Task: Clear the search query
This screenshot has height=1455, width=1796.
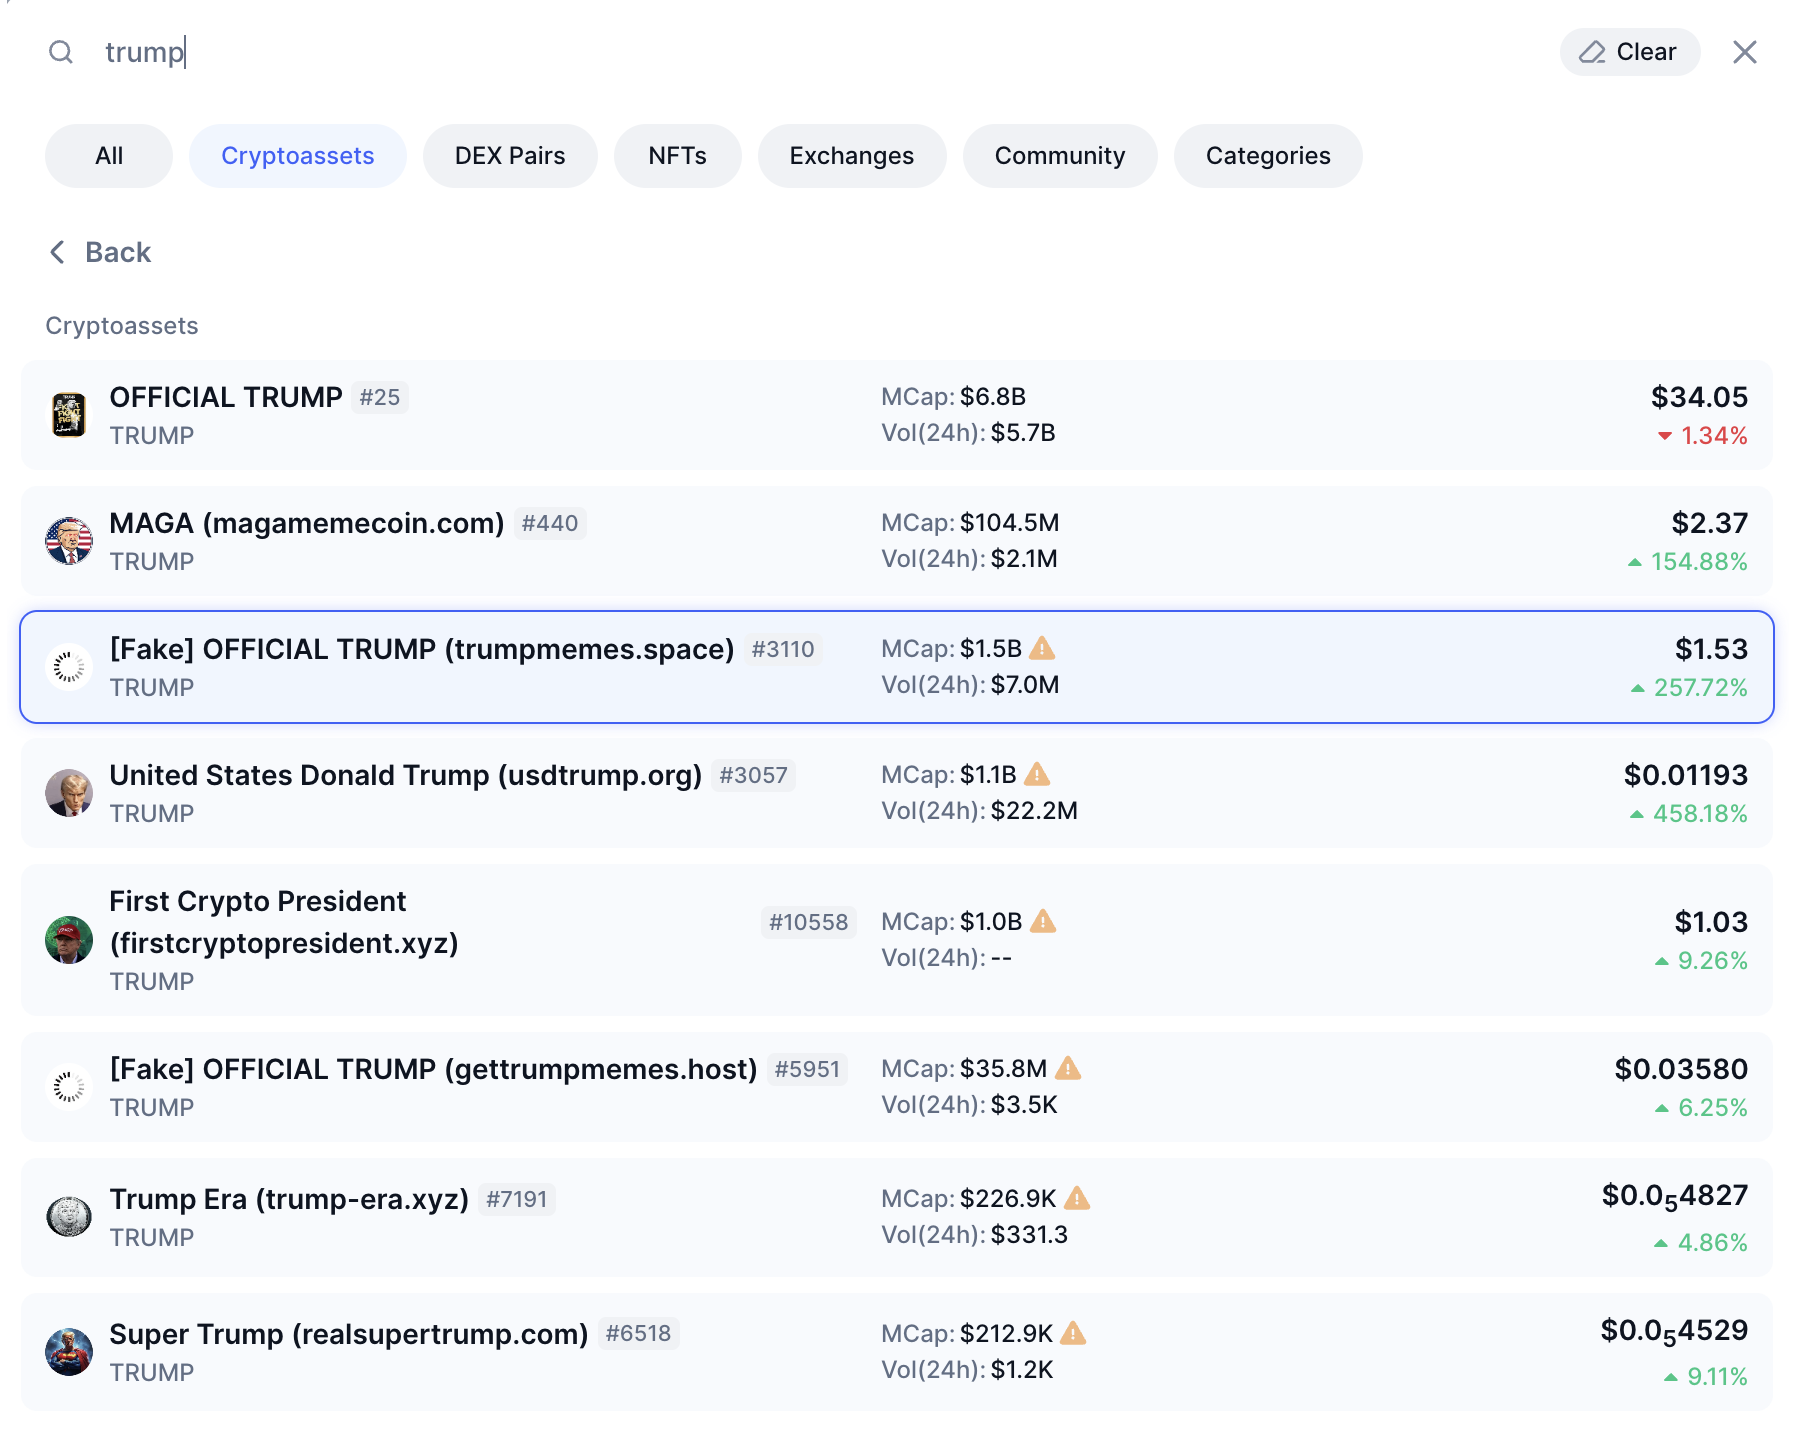Action: 1630,52
